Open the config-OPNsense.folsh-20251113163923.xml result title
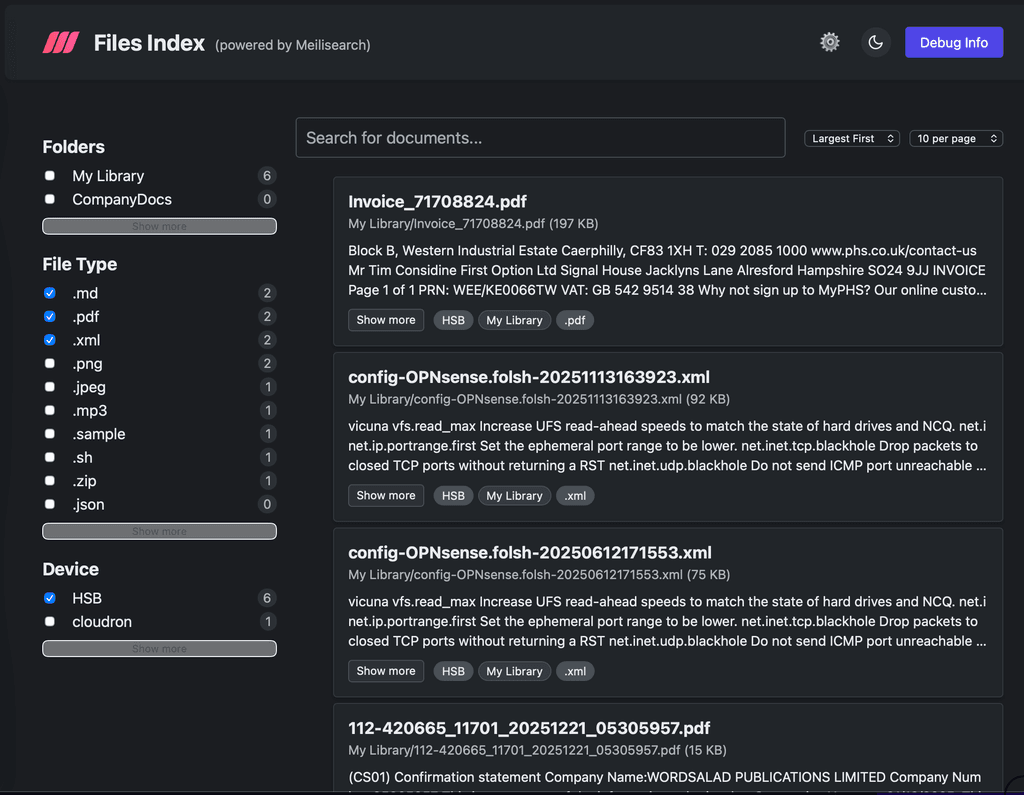Screen dimensions: 1024x795 (x=528, y=378)
